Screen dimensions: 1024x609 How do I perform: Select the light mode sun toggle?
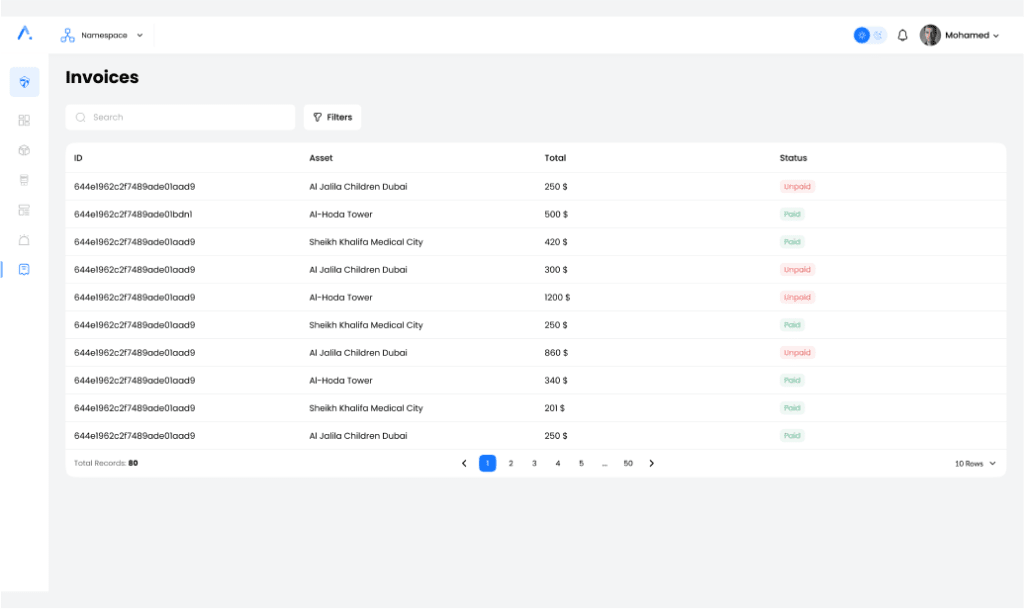coord(861,35)
